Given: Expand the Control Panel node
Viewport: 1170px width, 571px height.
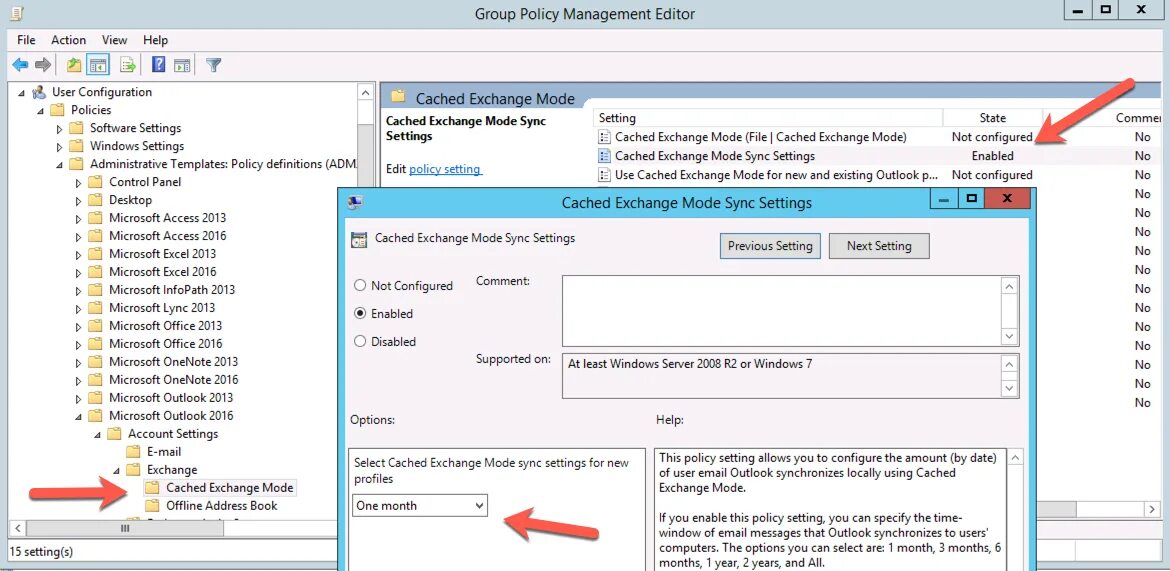Looking at the screenshot, I should (78, 182).
